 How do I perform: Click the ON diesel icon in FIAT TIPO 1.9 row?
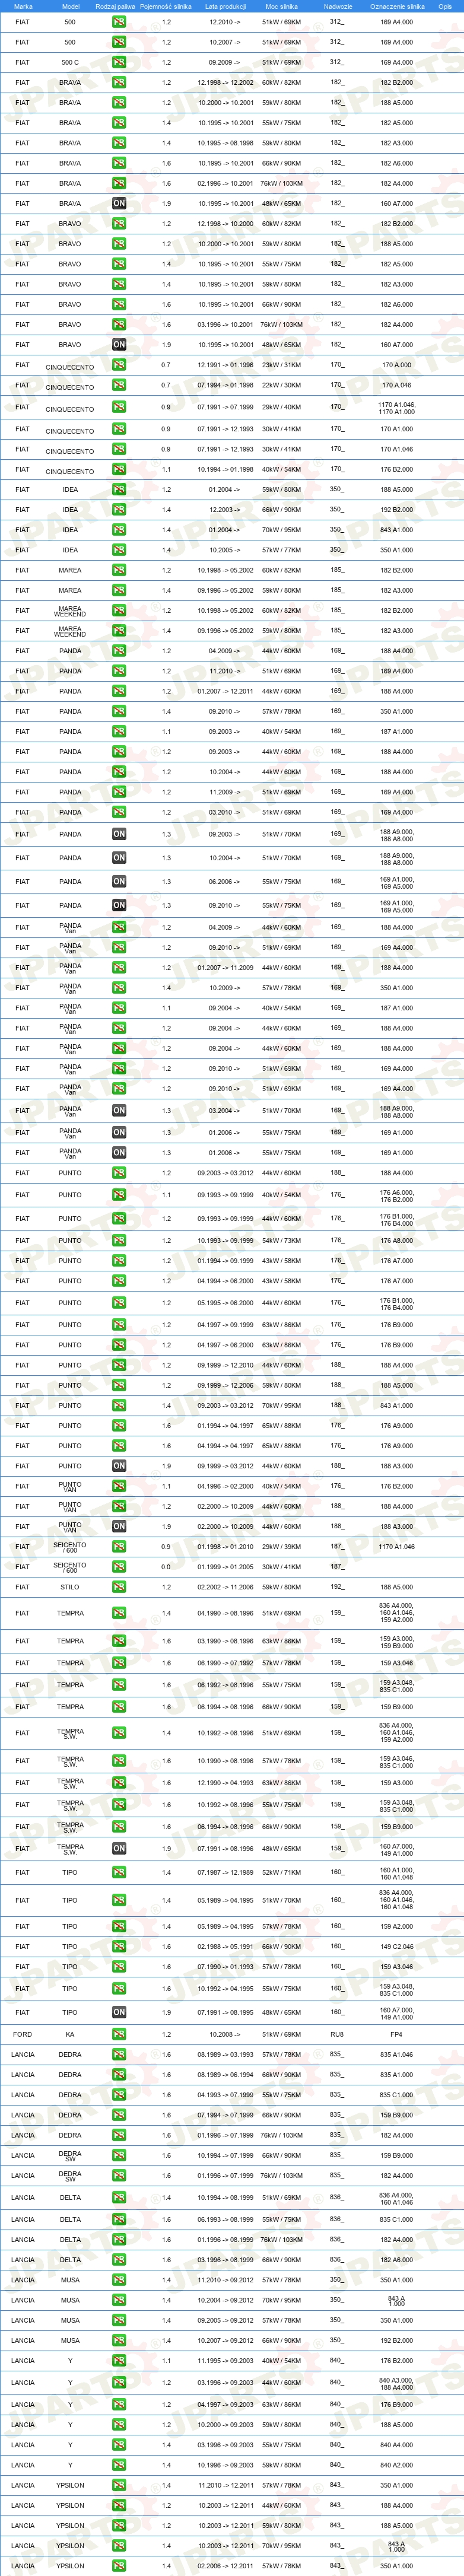[x=119, y=2013]
